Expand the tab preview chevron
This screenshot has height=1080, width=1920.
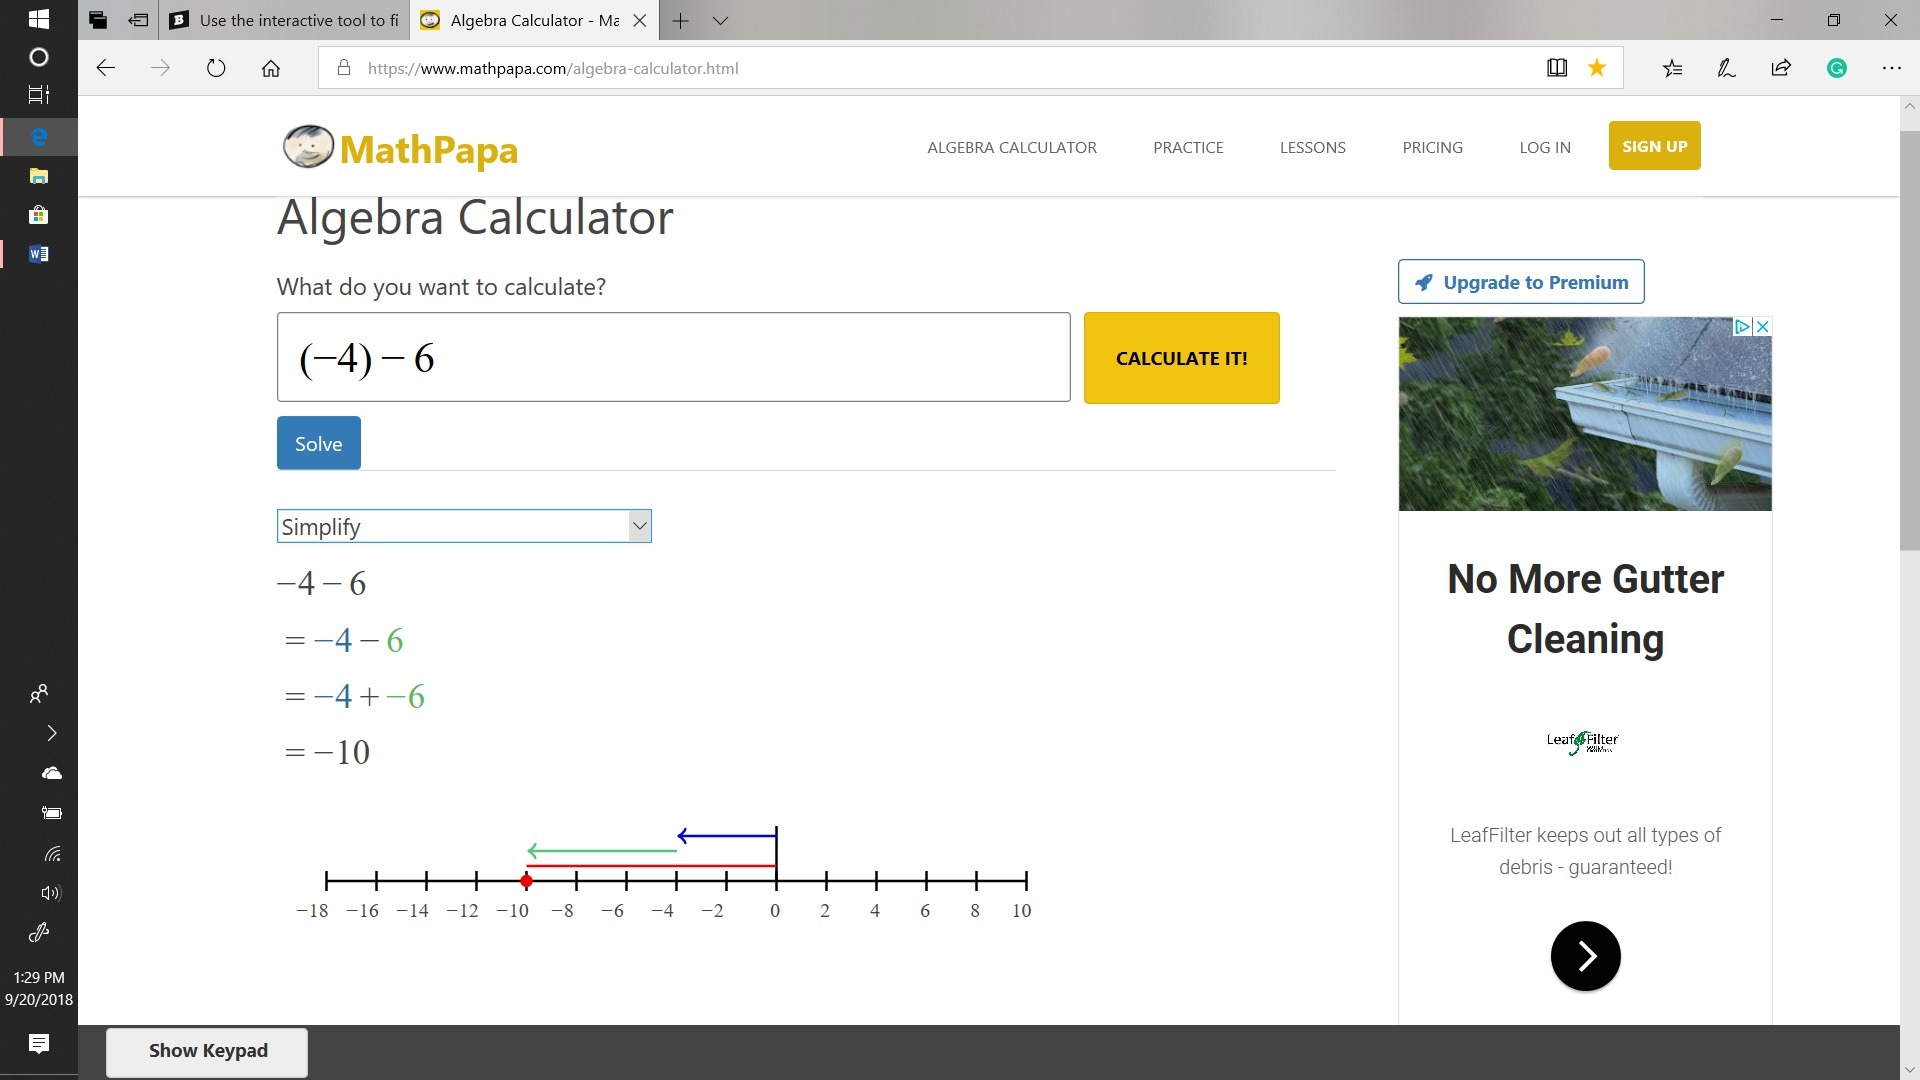(x=720, y=20)
